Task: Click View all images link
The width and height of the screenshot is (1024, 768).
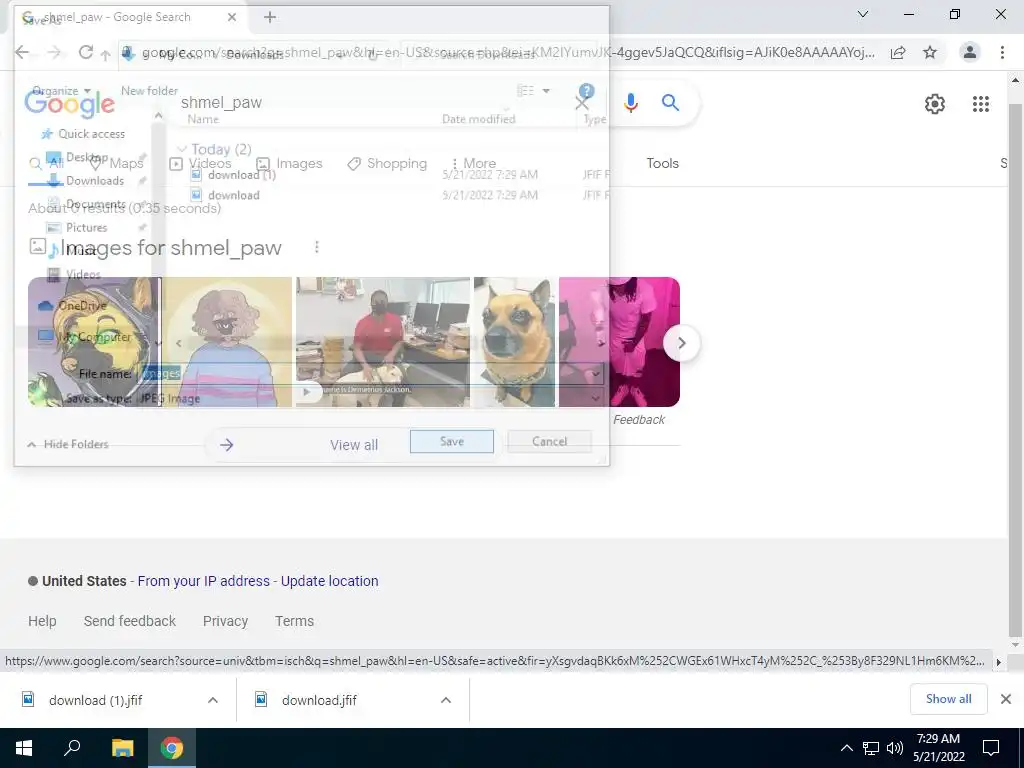Action: coord(354,445)
